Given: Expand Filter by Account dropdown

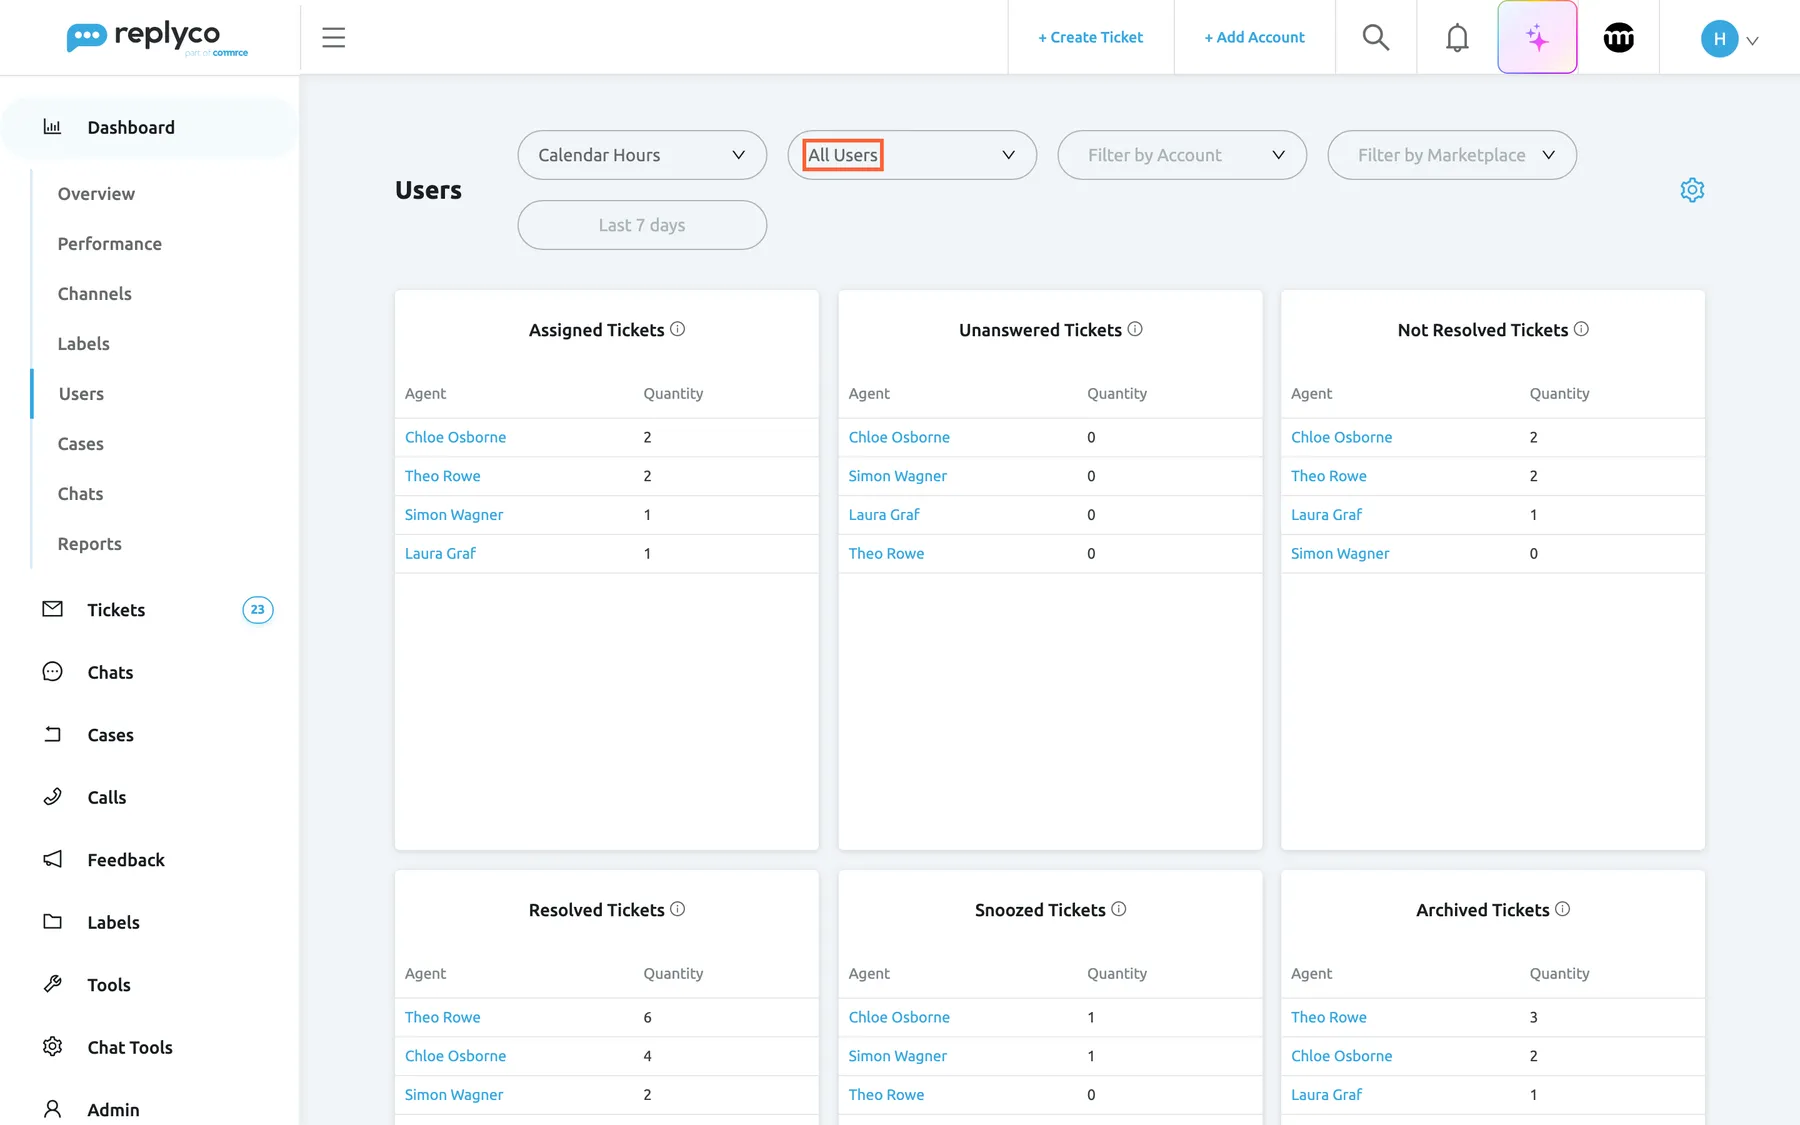Looking at the screenshot, I should [1182, 155].
